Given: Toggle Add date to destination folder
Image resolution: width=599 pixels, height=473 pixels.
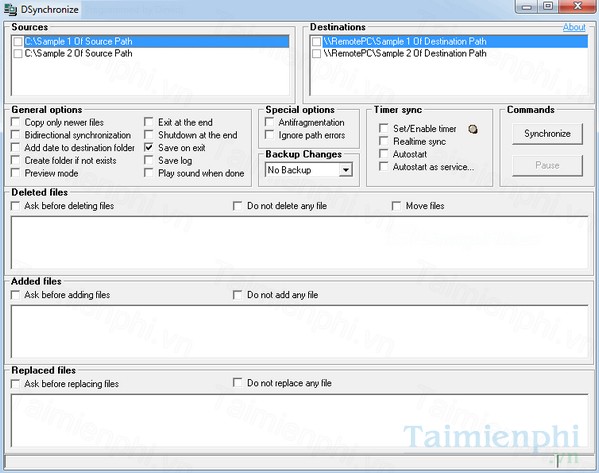Looking at the screenshot, I should pos(16,147).
